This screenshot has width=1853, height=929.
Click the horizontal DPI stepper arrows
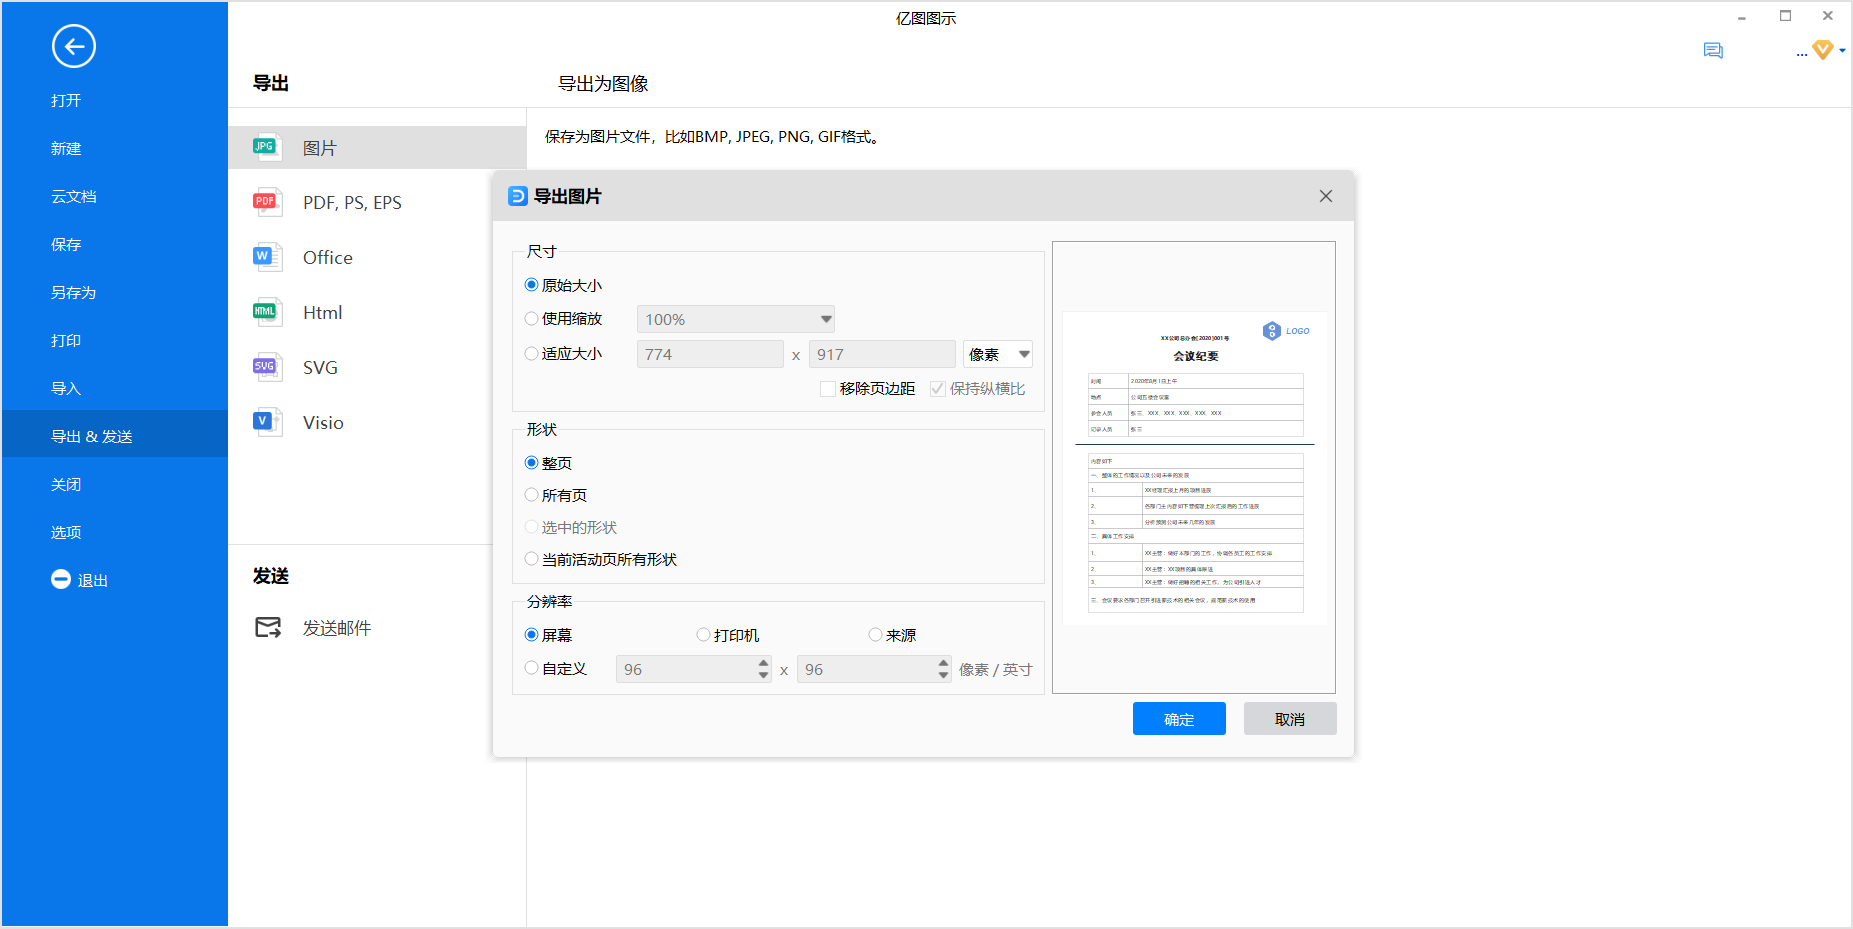764,669
